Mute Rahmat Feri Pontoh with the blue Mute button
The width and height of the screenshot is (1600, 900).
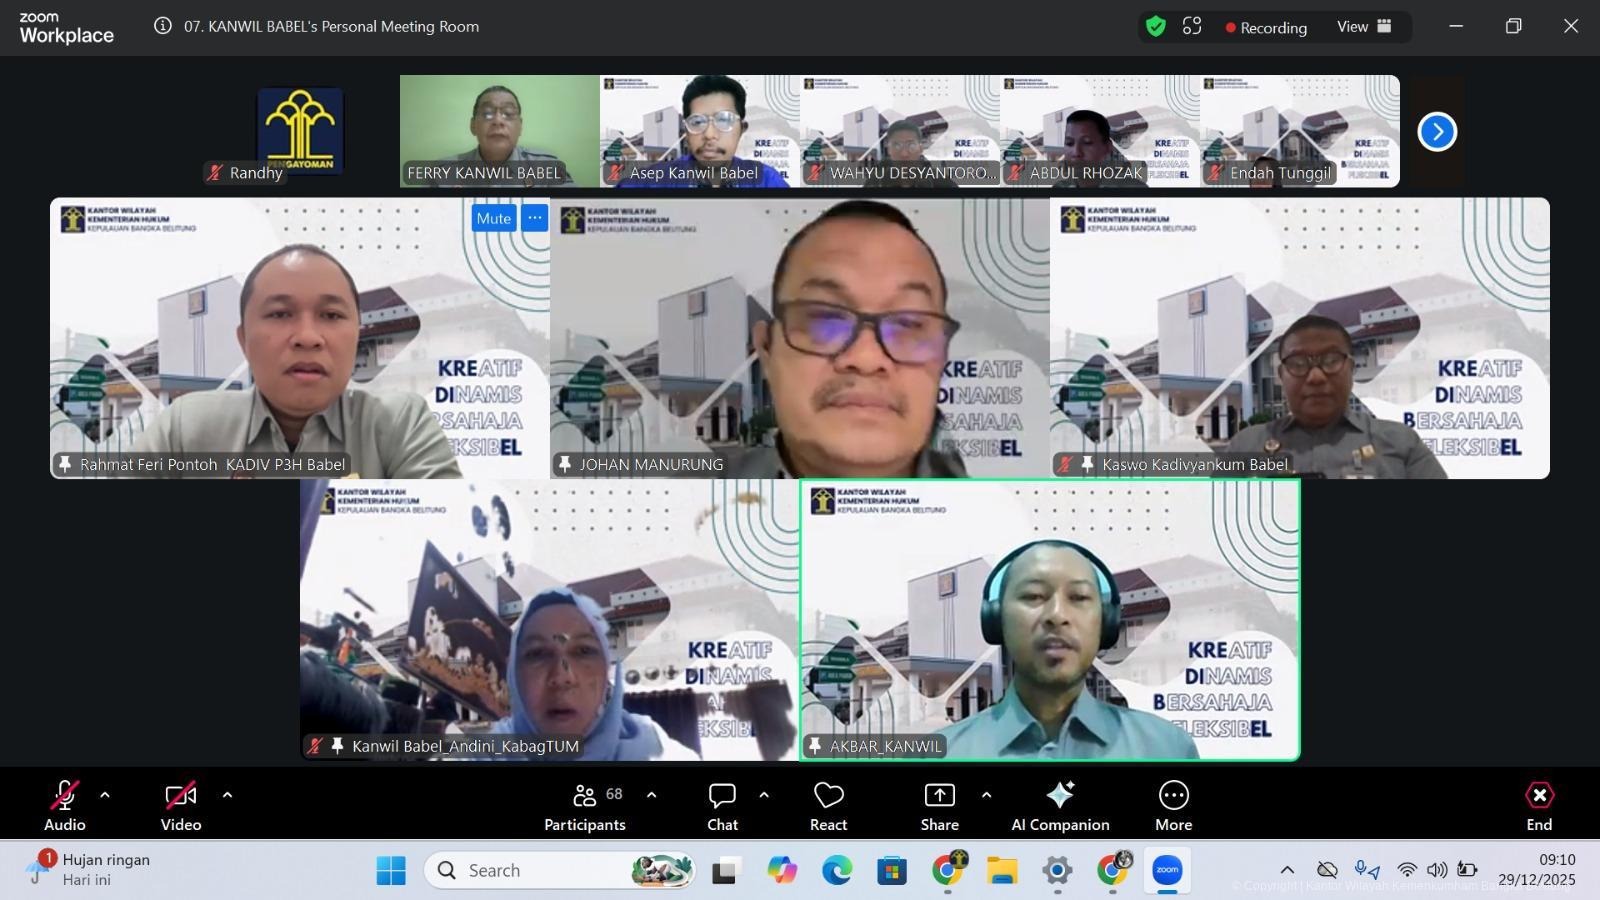493,218
